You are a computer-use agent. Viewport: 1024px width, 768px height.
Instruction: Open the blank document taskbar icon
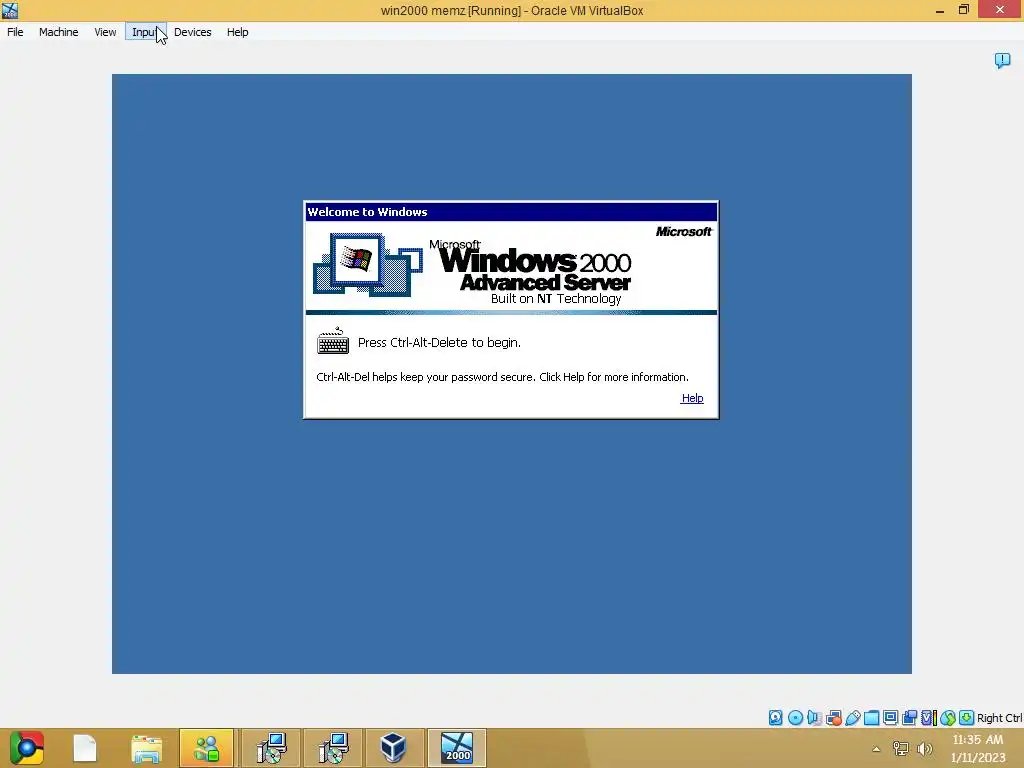click(x=84, y=748)
